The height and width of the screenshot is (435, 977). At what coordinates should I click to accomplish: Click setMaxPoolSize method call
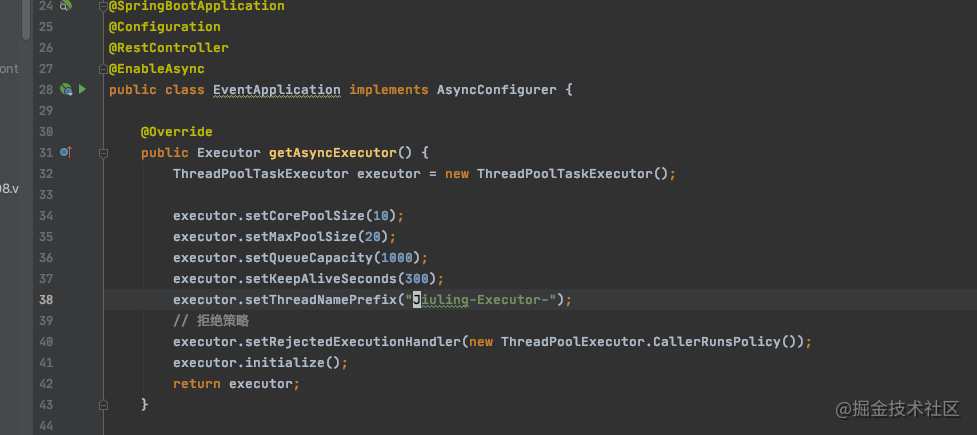[301, 237]
